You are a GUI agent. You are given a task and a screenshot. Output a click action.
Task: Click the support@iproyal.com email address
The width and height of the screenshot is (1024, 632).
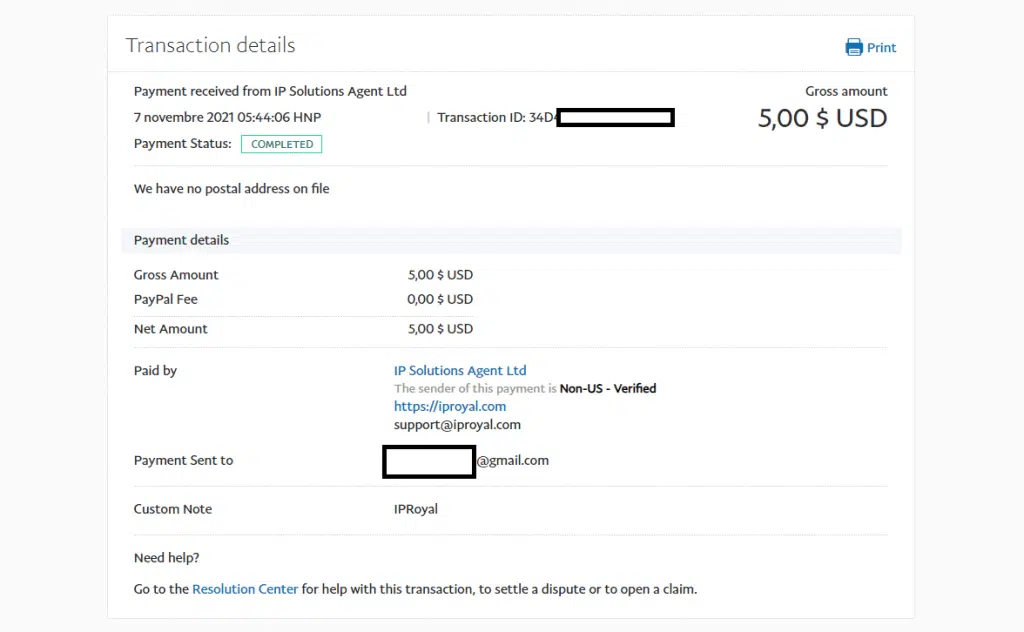point(457,425)
